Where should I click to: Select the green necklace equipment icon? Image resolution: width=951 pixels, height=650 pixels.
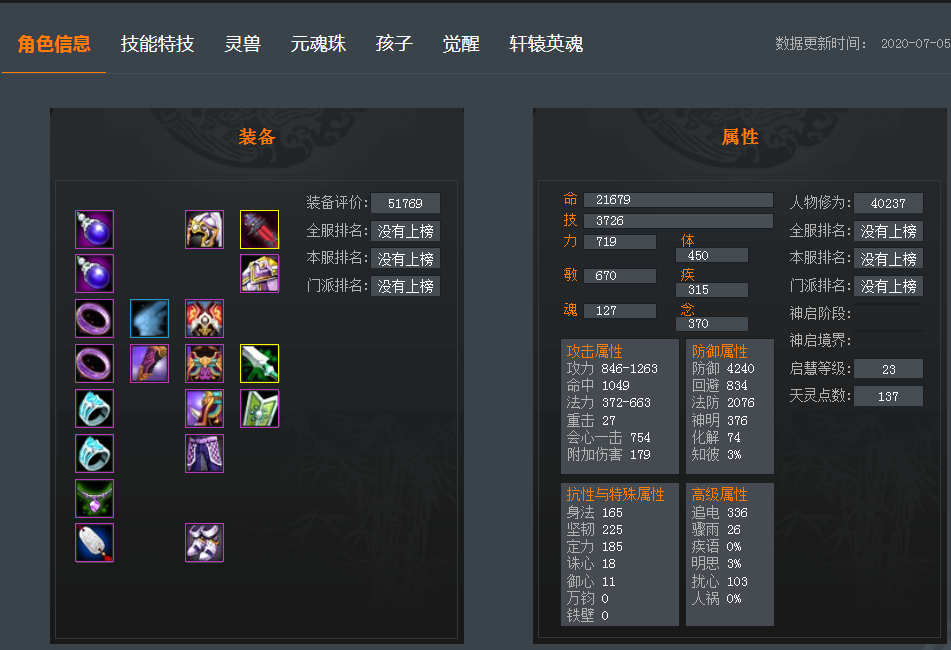95,498
